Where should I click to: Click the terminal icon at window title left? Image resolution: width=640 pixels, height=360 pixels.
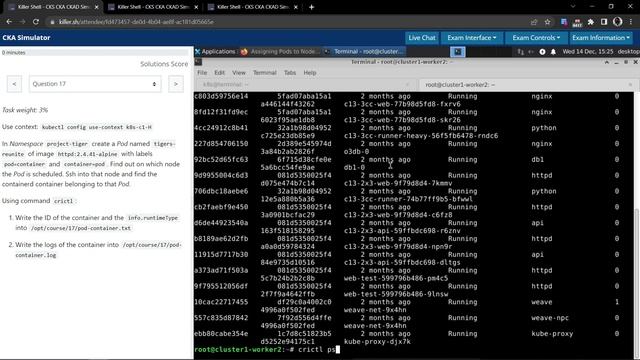pos(198,62)
